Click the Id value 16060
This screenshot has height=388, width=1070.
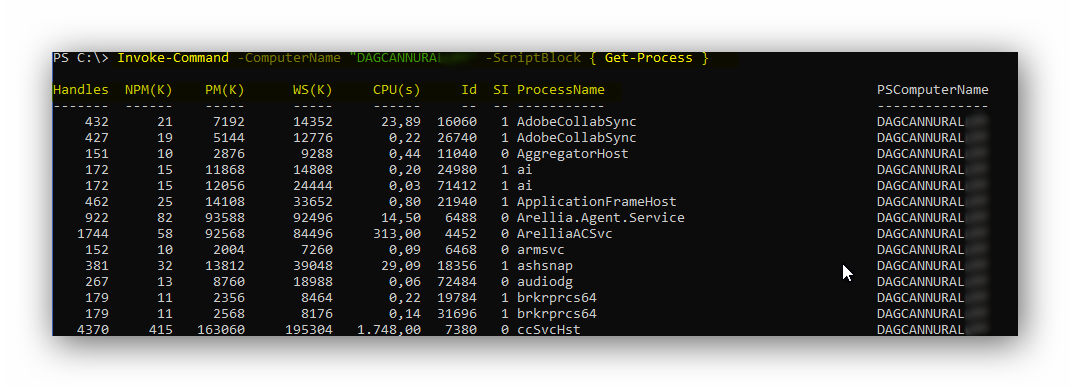click(457, 122)
